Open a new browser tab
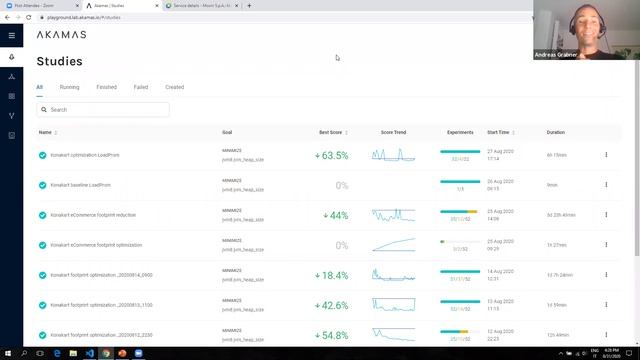 tap(249, 6)
